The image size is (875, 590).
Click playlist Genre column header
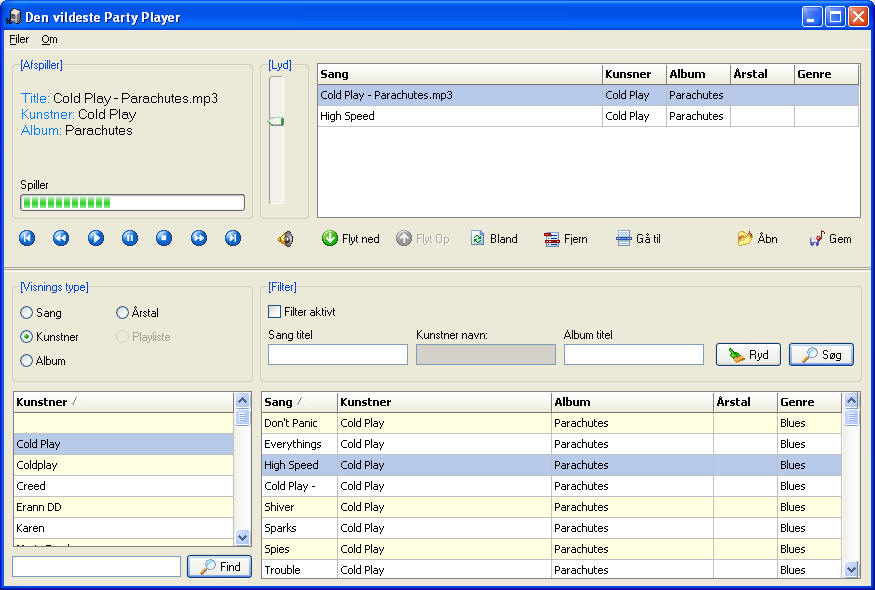(826, 74)
